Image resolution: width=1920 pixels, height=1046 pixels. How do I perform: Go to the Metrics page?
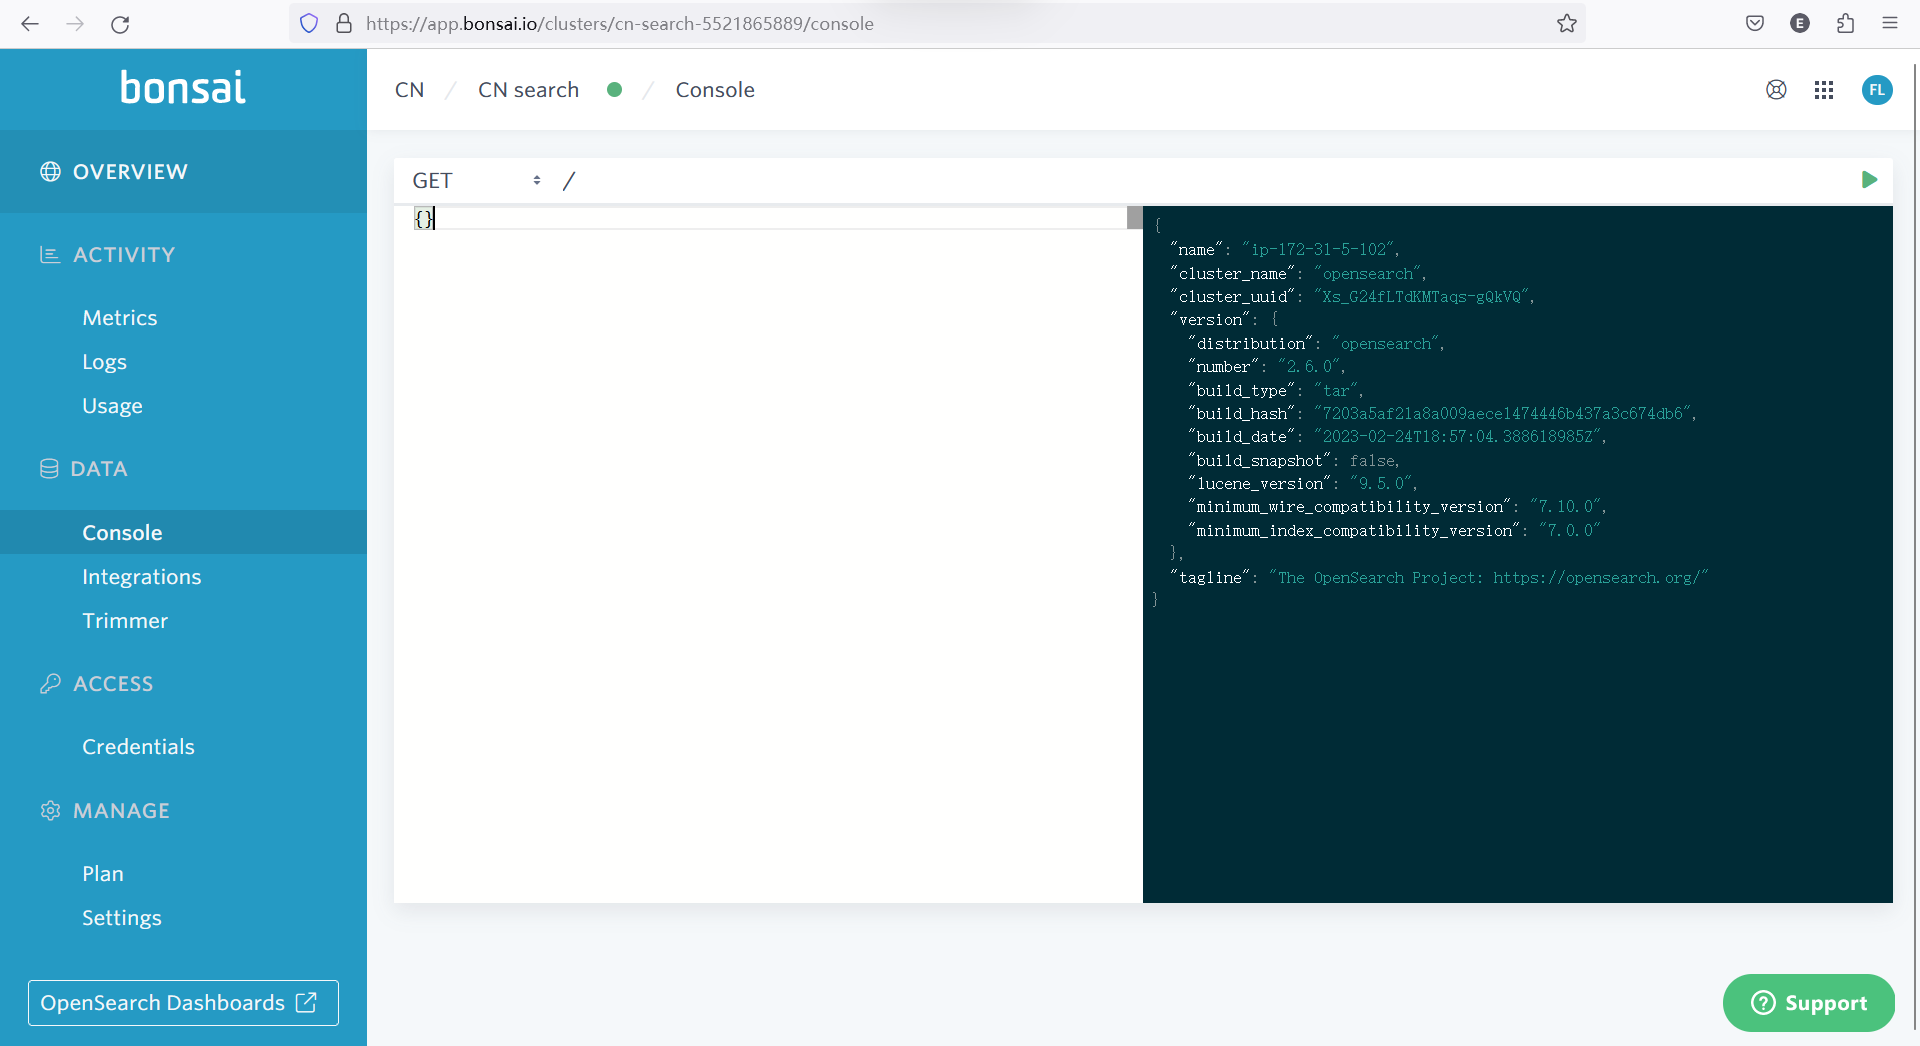120,318
